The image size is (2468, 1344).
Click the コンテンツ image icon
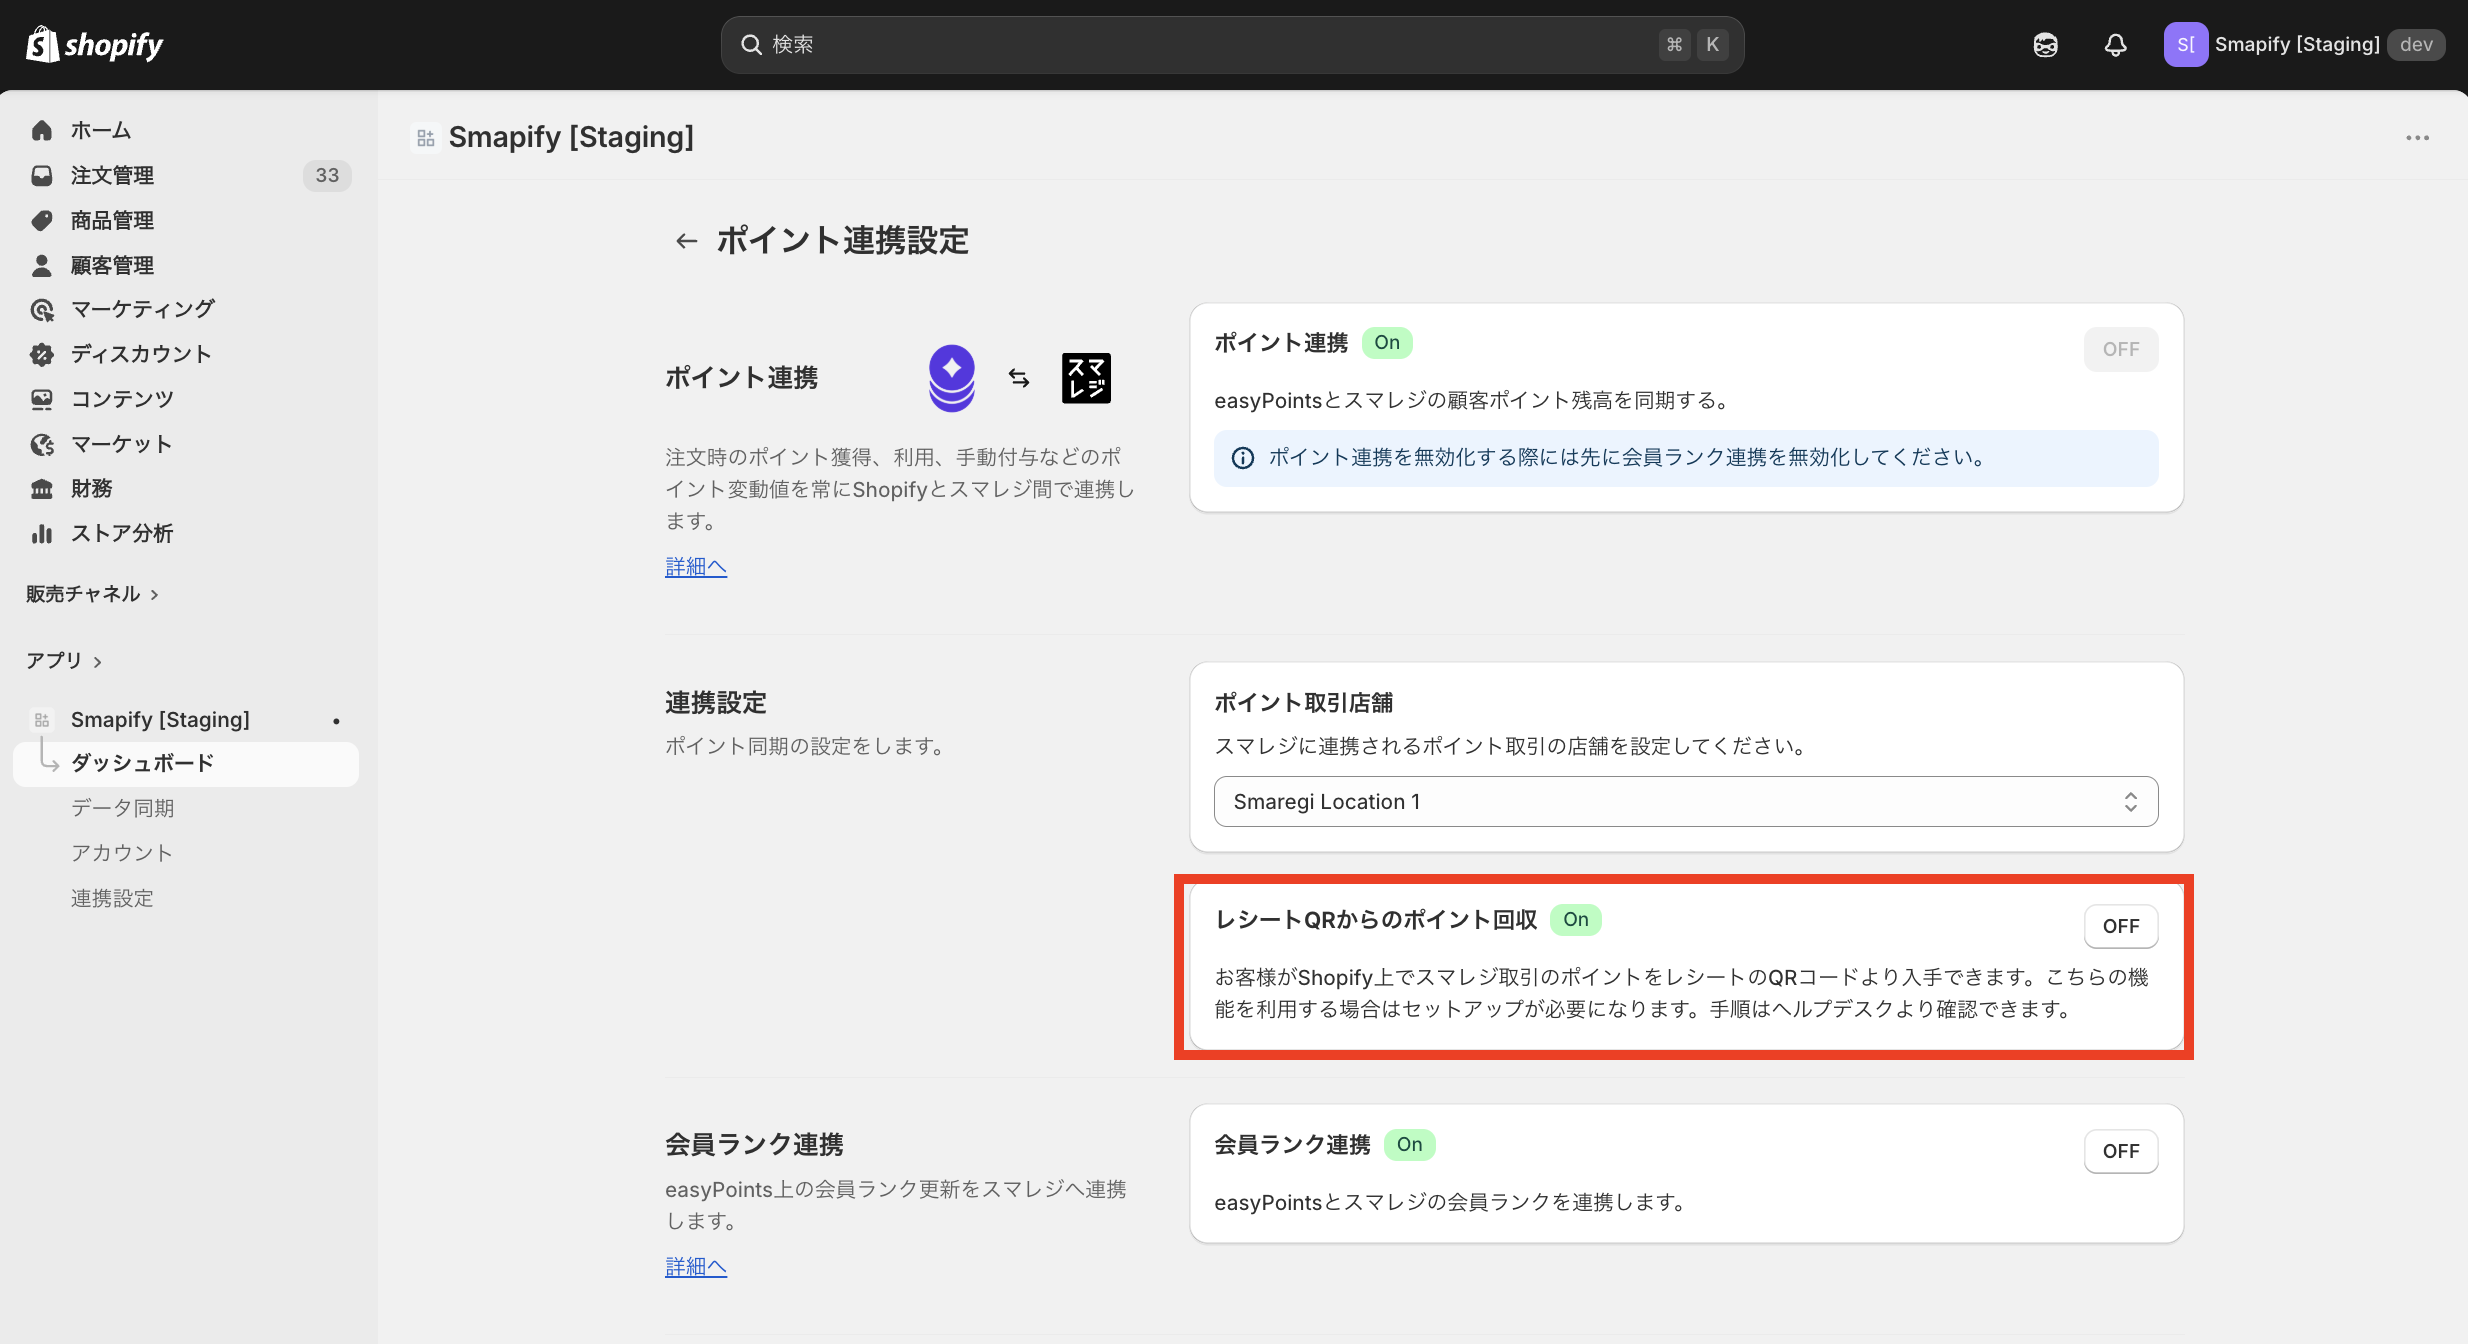42,399
